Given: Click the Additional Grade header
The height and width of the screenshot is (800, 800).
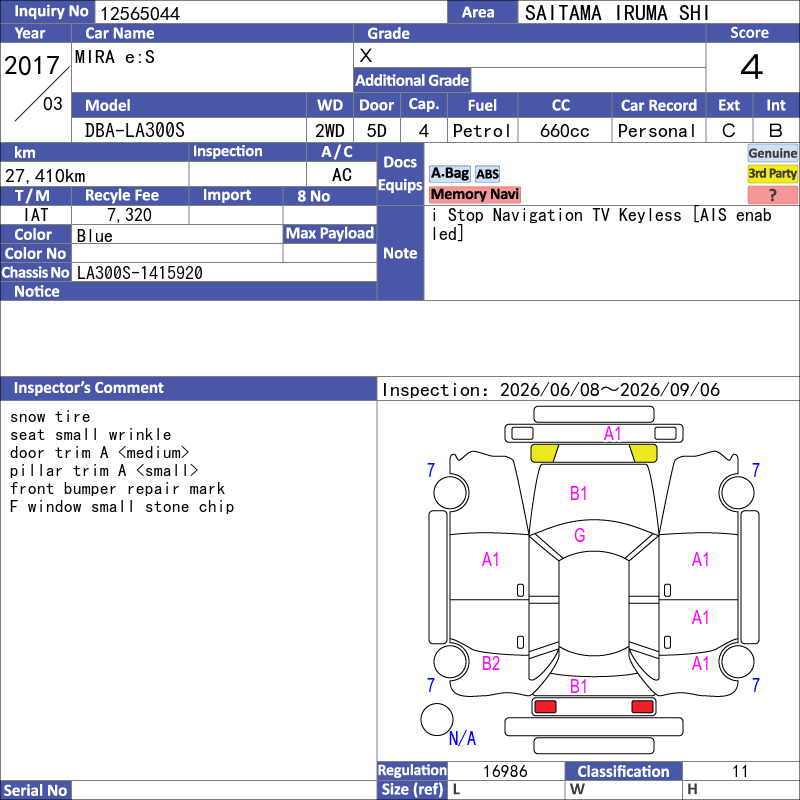Looking at the screenshot, I should click(412, 80).
